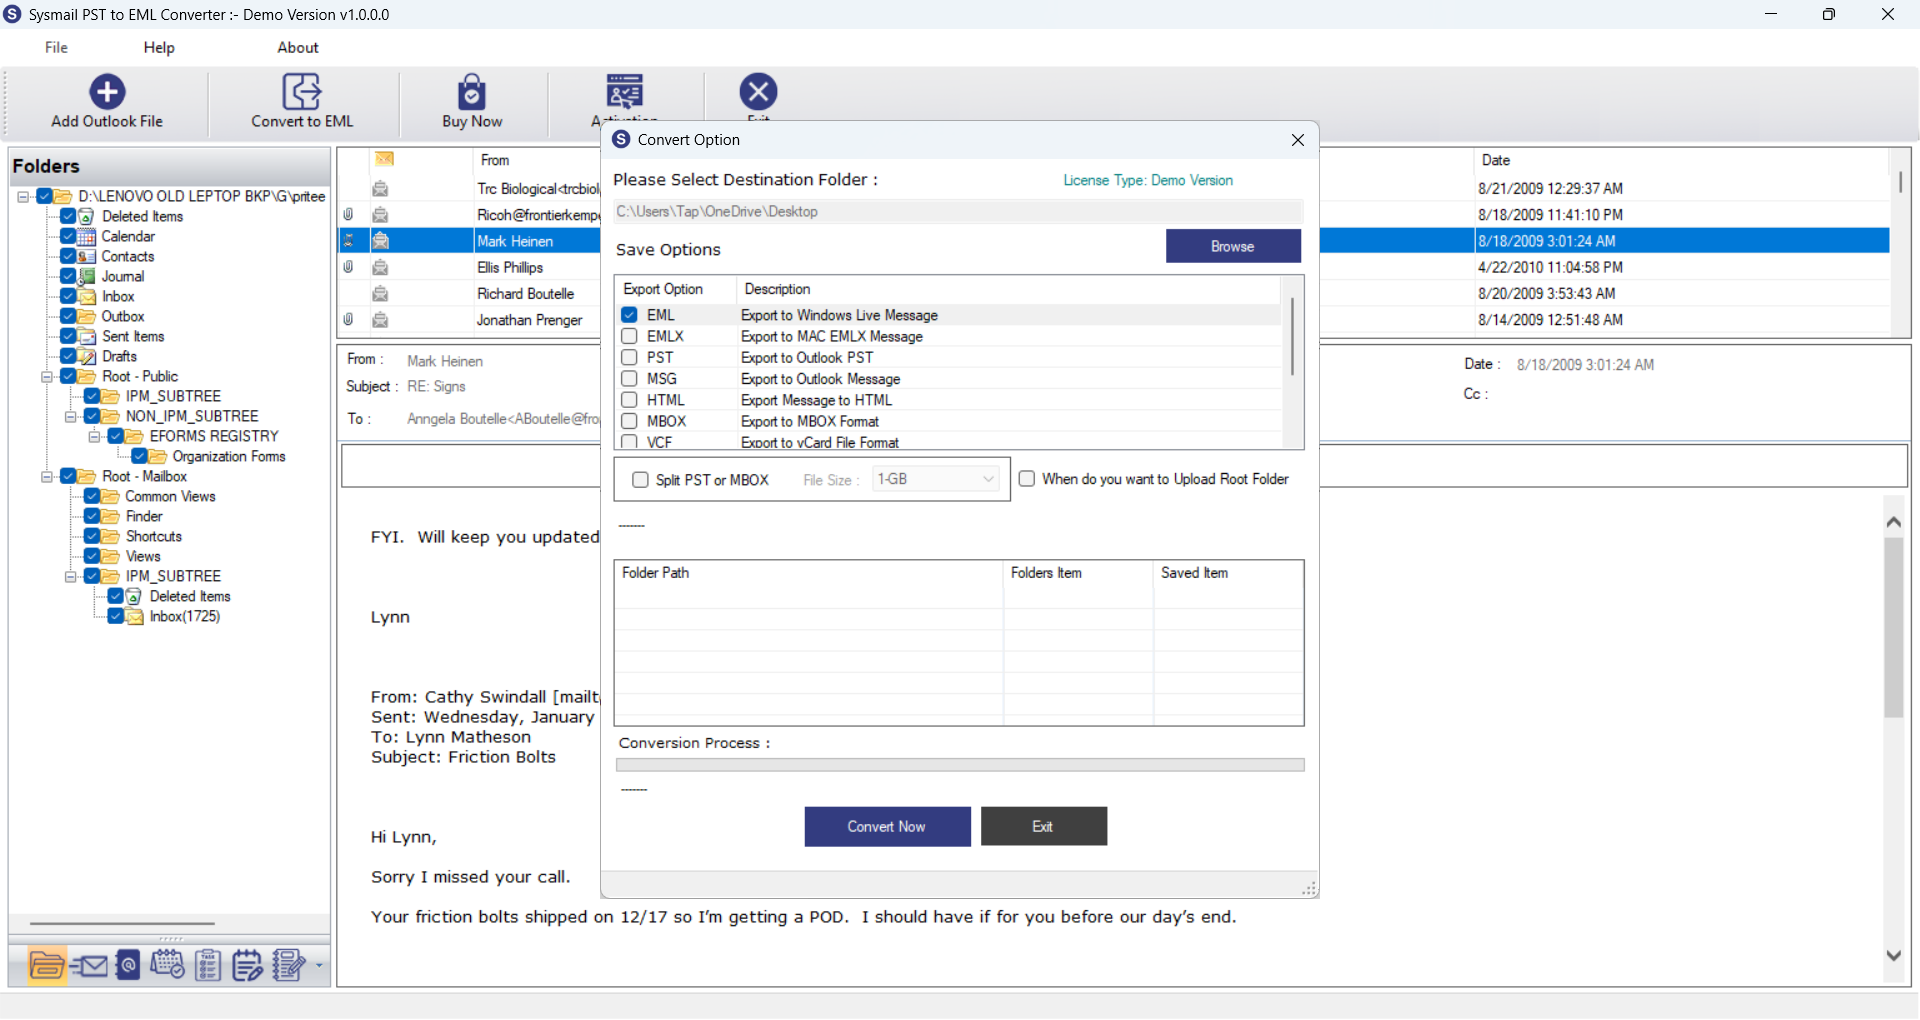
Task: Select the Common Views folder
Action: 170,497
